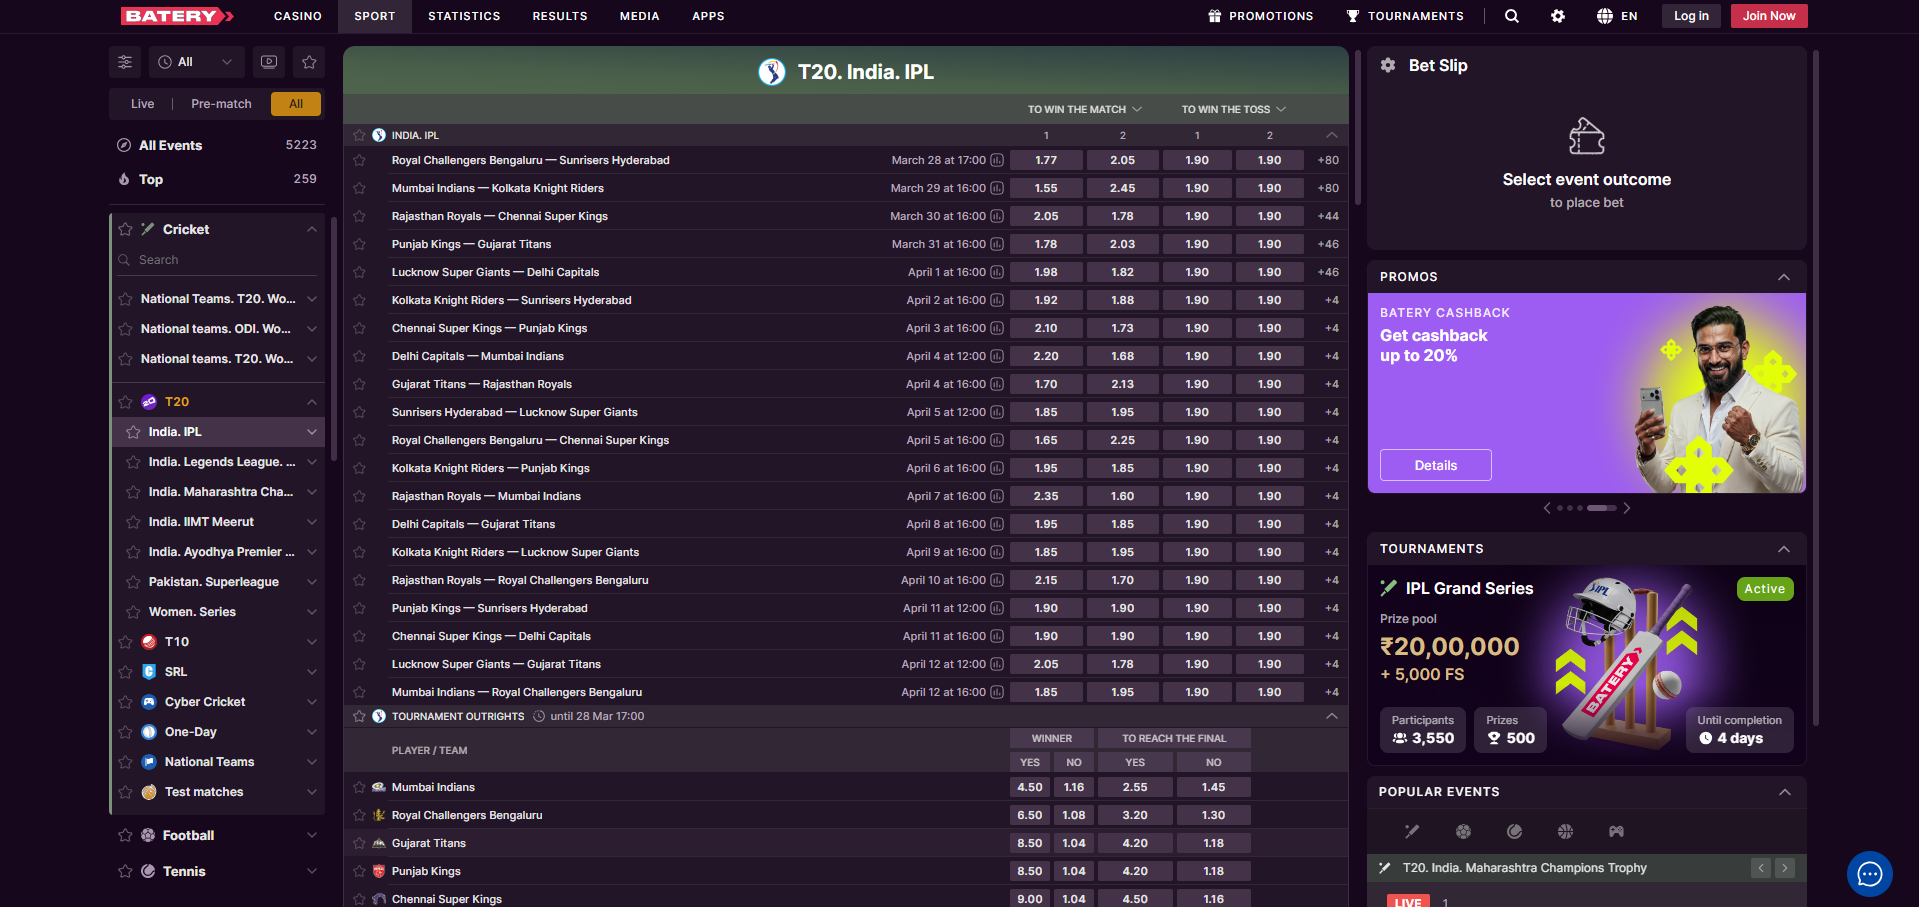Expand the Football sport section
The width and height of the screenshot is (1919, 907).
311,835
